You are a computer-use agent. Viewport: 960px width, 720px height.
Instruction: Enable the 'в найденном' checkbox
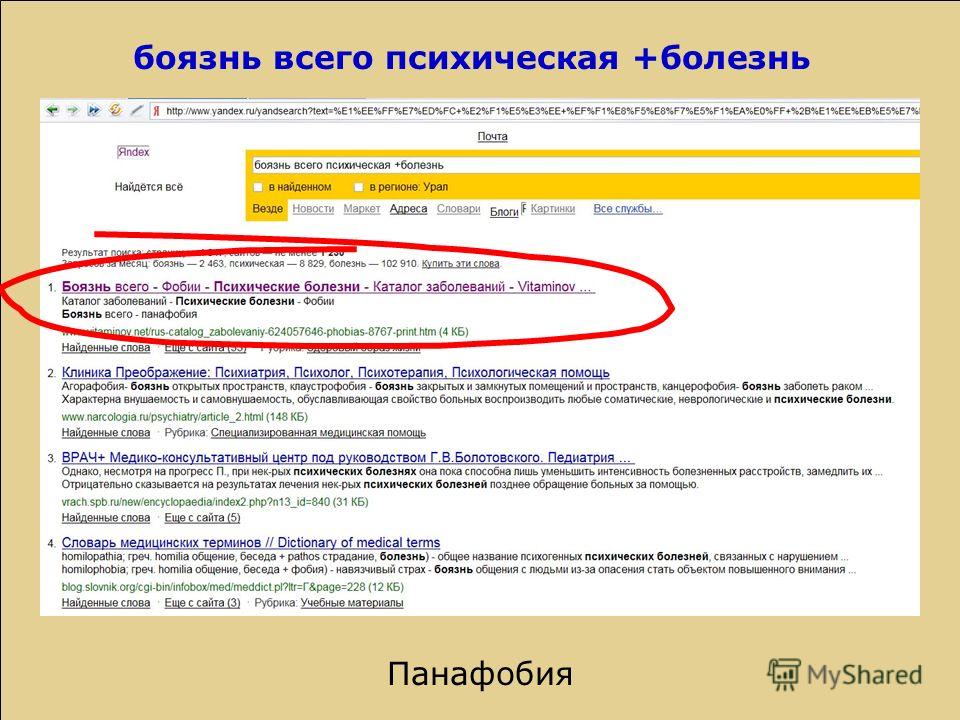258,187
